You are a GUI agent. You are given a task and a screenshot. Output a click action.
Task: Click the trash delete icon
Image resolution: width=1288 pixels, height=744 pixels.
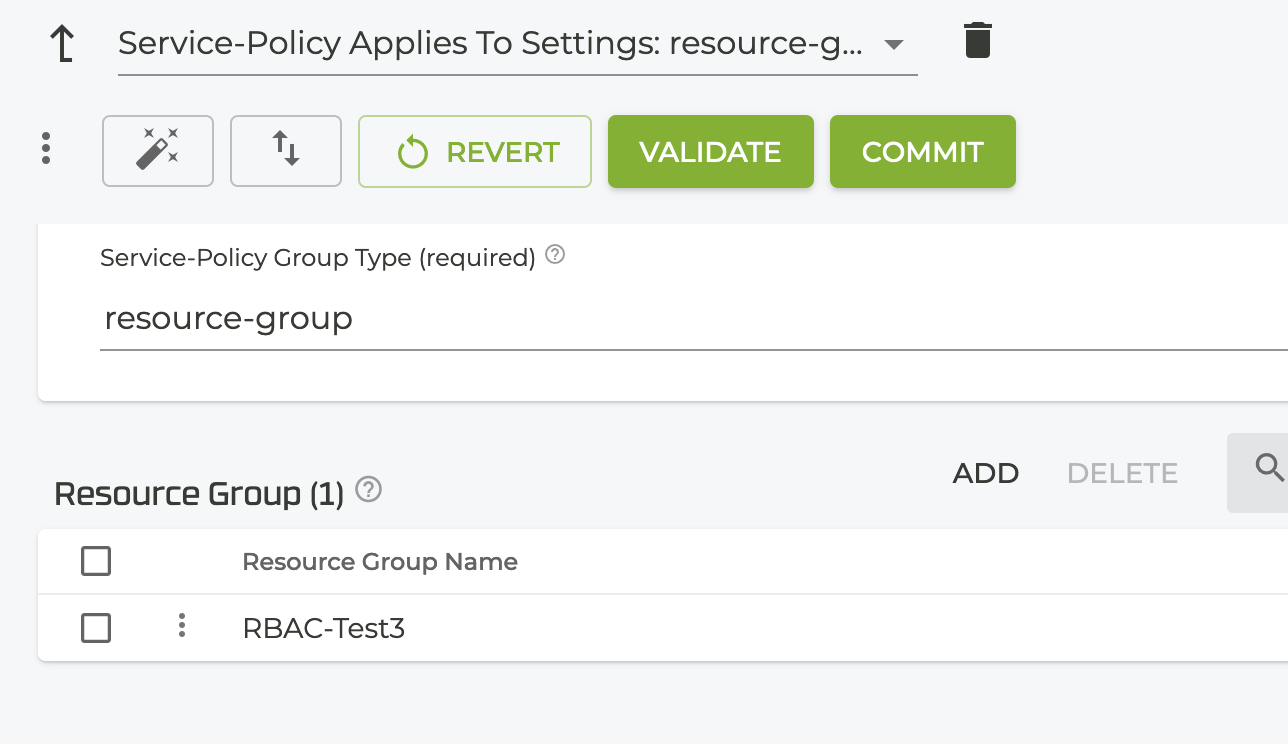(977, 41)
